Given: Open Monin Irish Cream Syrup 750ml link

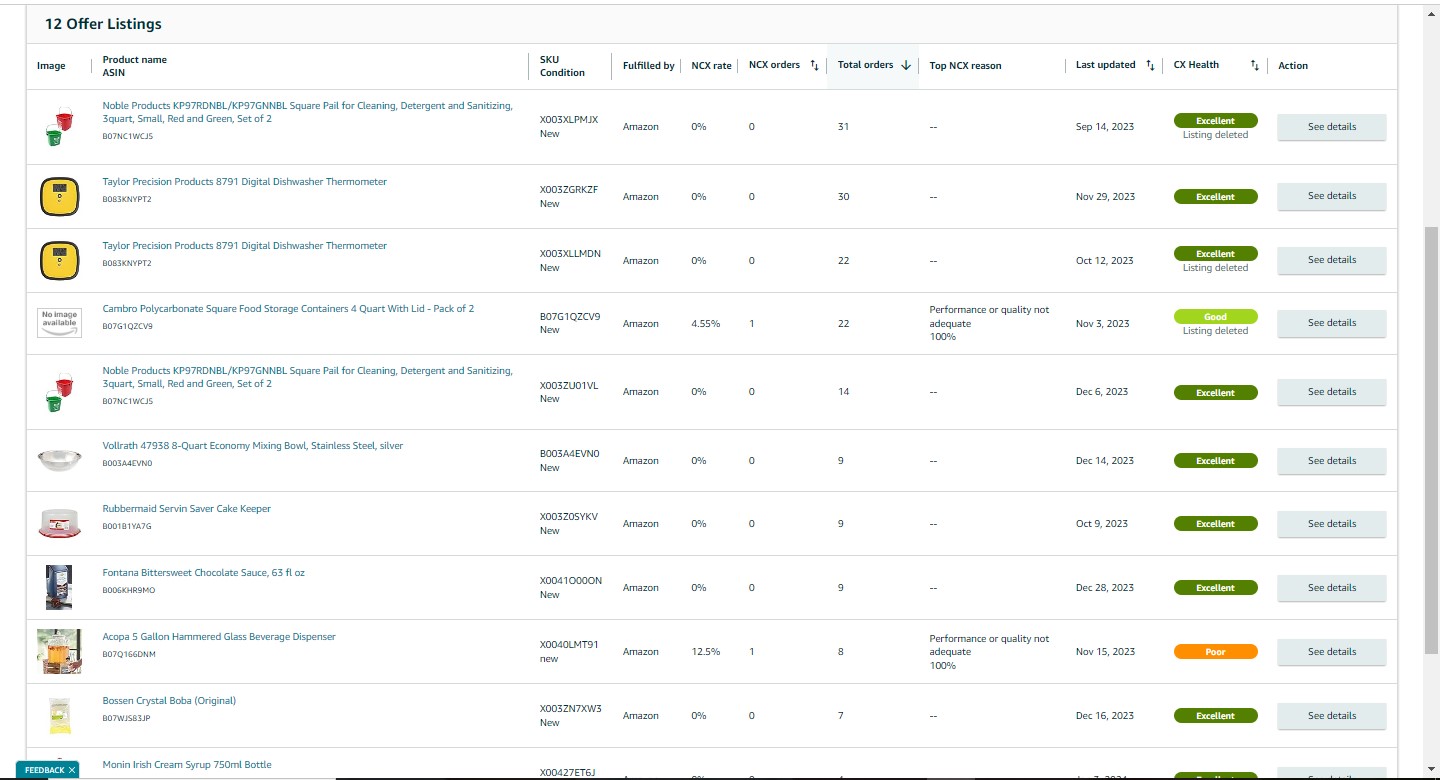Looking at the screenshot, I should pyautogui.click(x=187, y=765).
